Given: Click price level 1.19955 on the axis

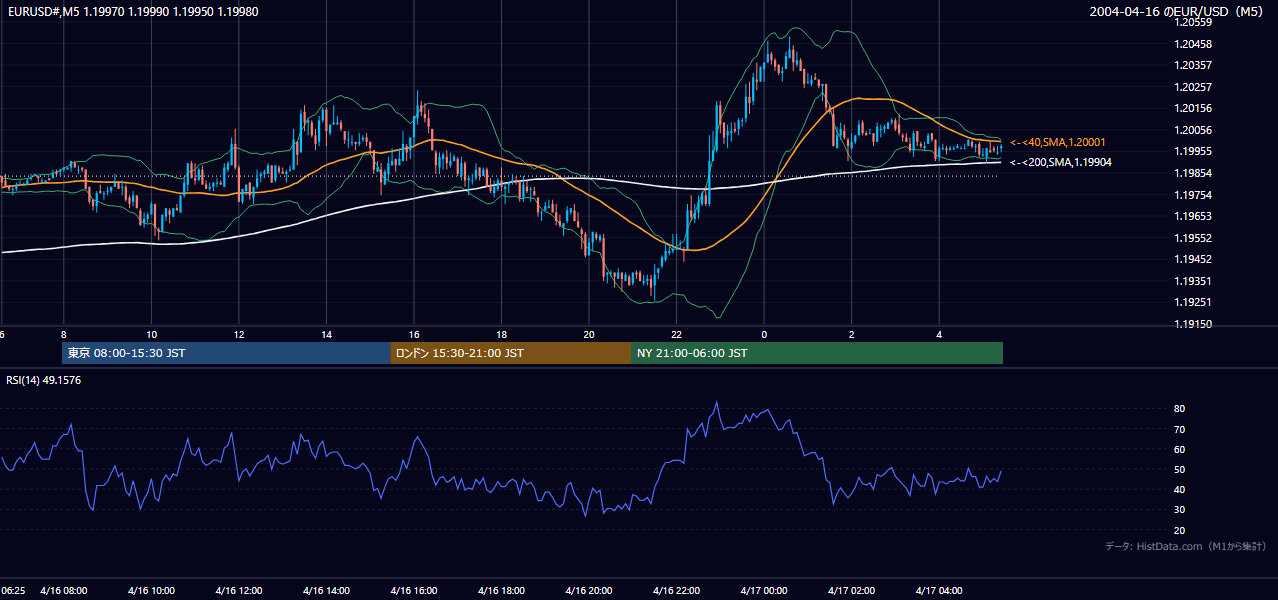Looking at the screenshot, I should click(1191, 151).
